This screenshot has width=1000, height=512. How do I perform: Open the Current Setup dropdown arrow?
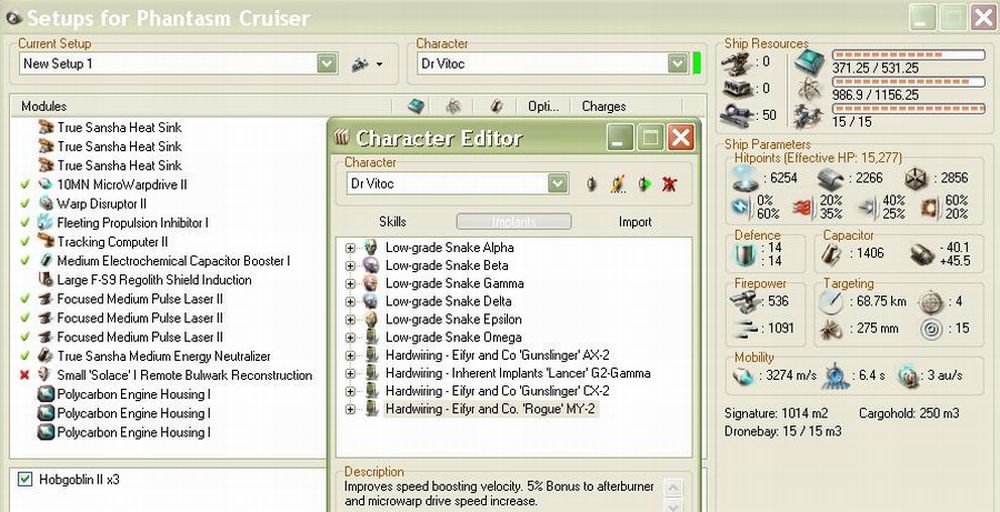(x=327, y=64)
